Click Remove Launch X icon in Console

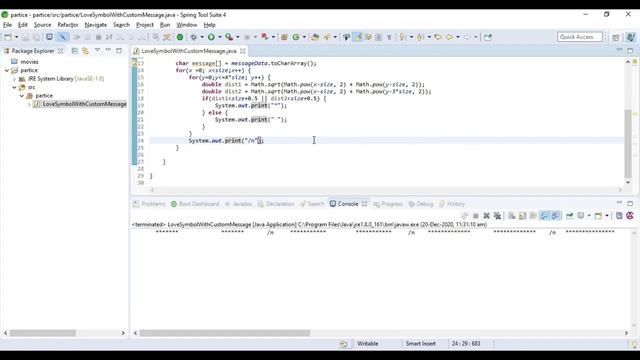pos(486,216)
